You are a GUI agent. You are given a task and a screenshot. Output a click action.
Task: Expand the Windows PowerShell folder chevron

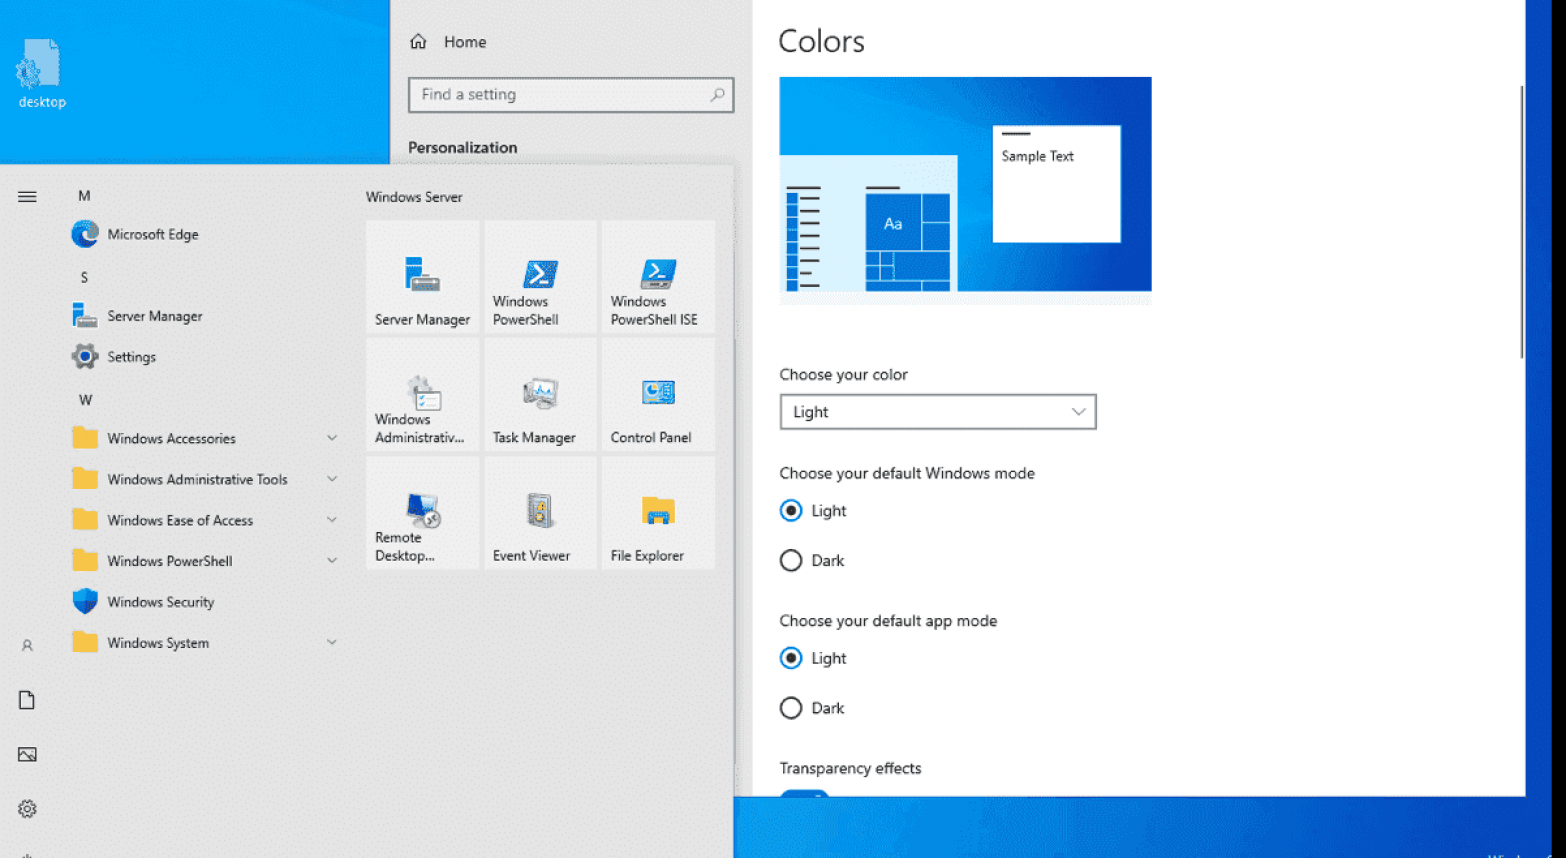(332, 561)
